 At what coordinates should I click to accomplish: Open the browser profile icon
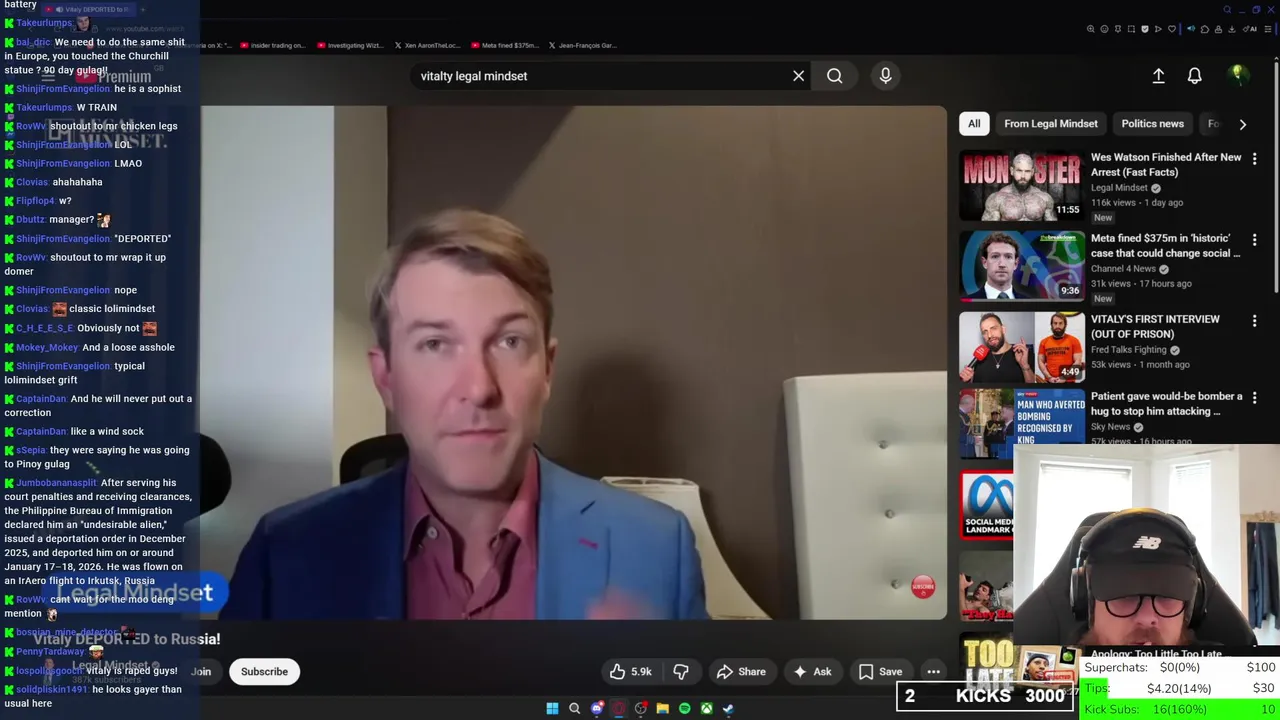1218,29
